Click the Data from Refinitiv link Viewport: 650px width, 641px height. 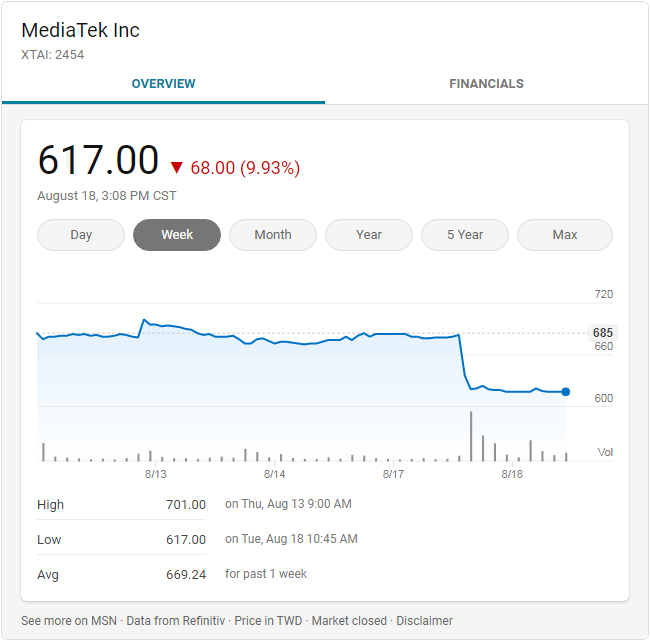[x=175, y=621]
